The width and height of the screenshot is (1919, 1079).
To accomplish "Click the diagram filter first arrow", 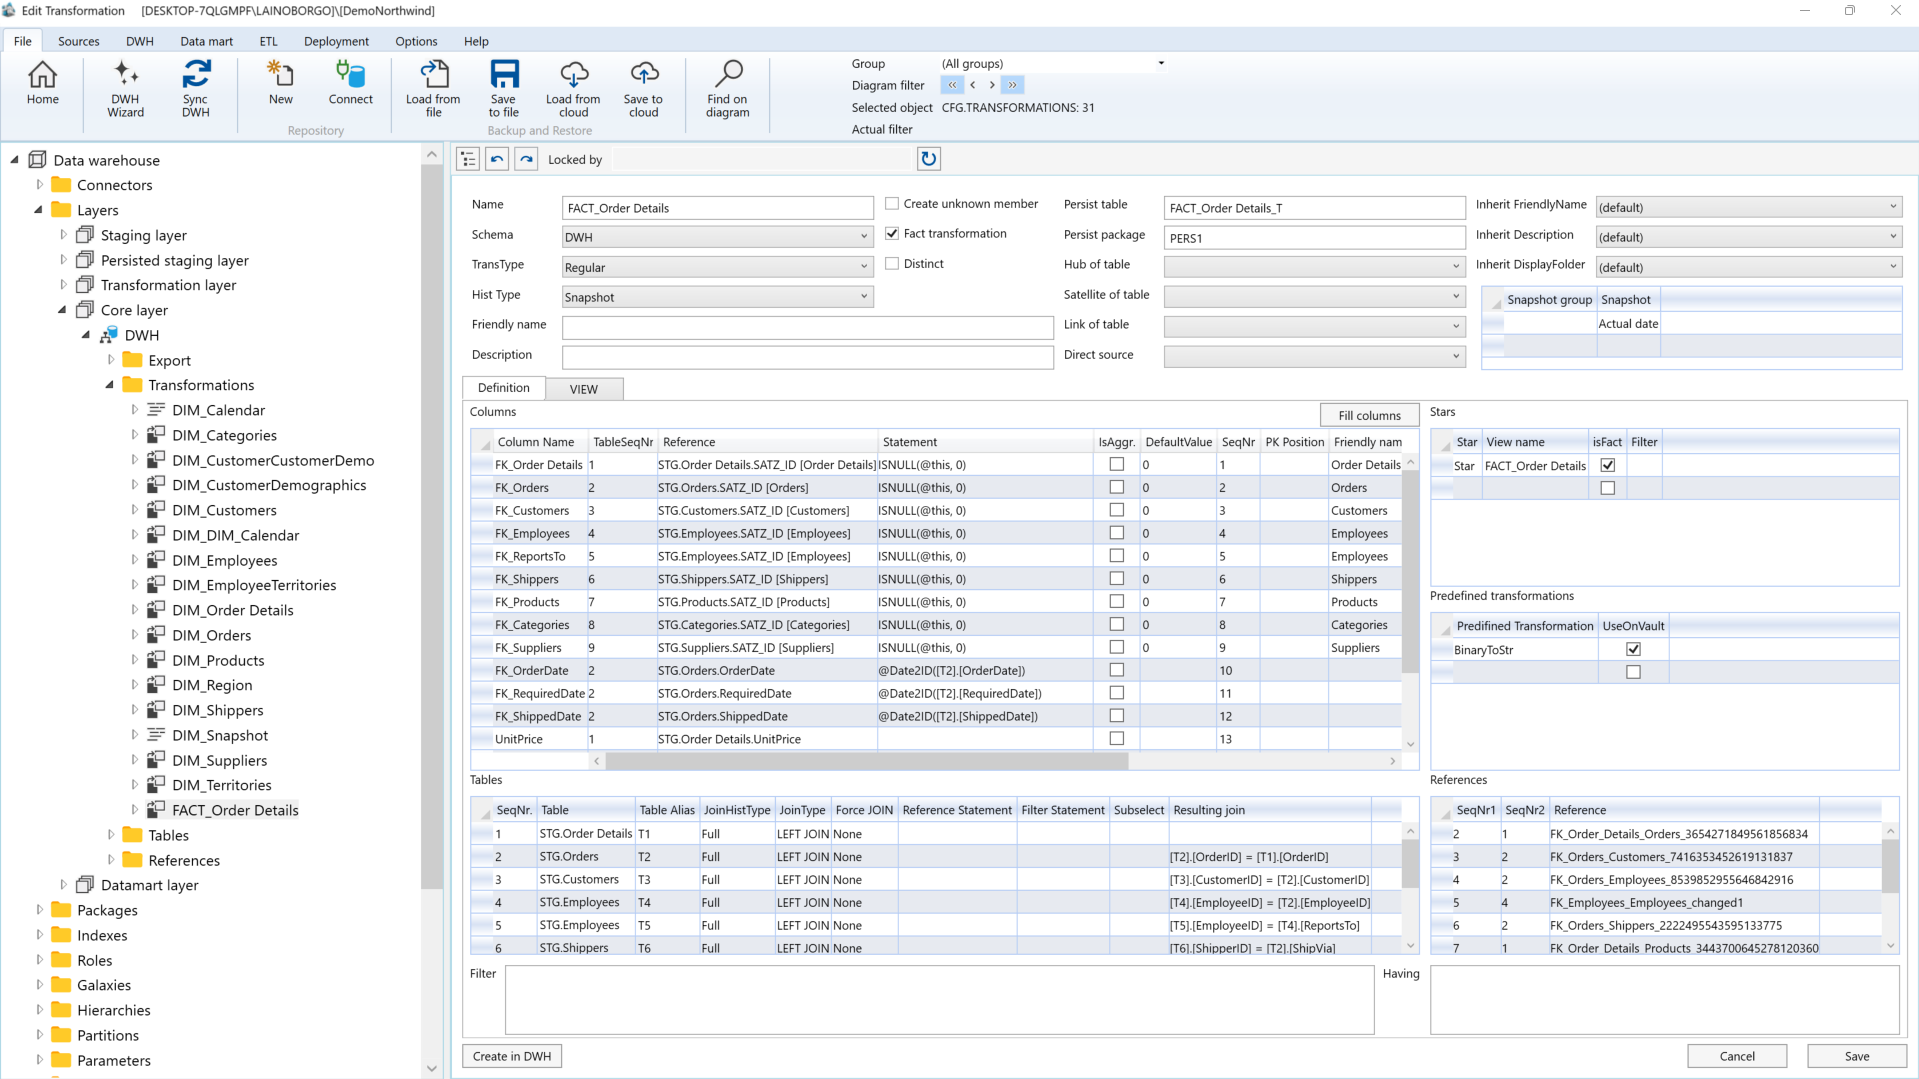I will [x=952, y=85].
